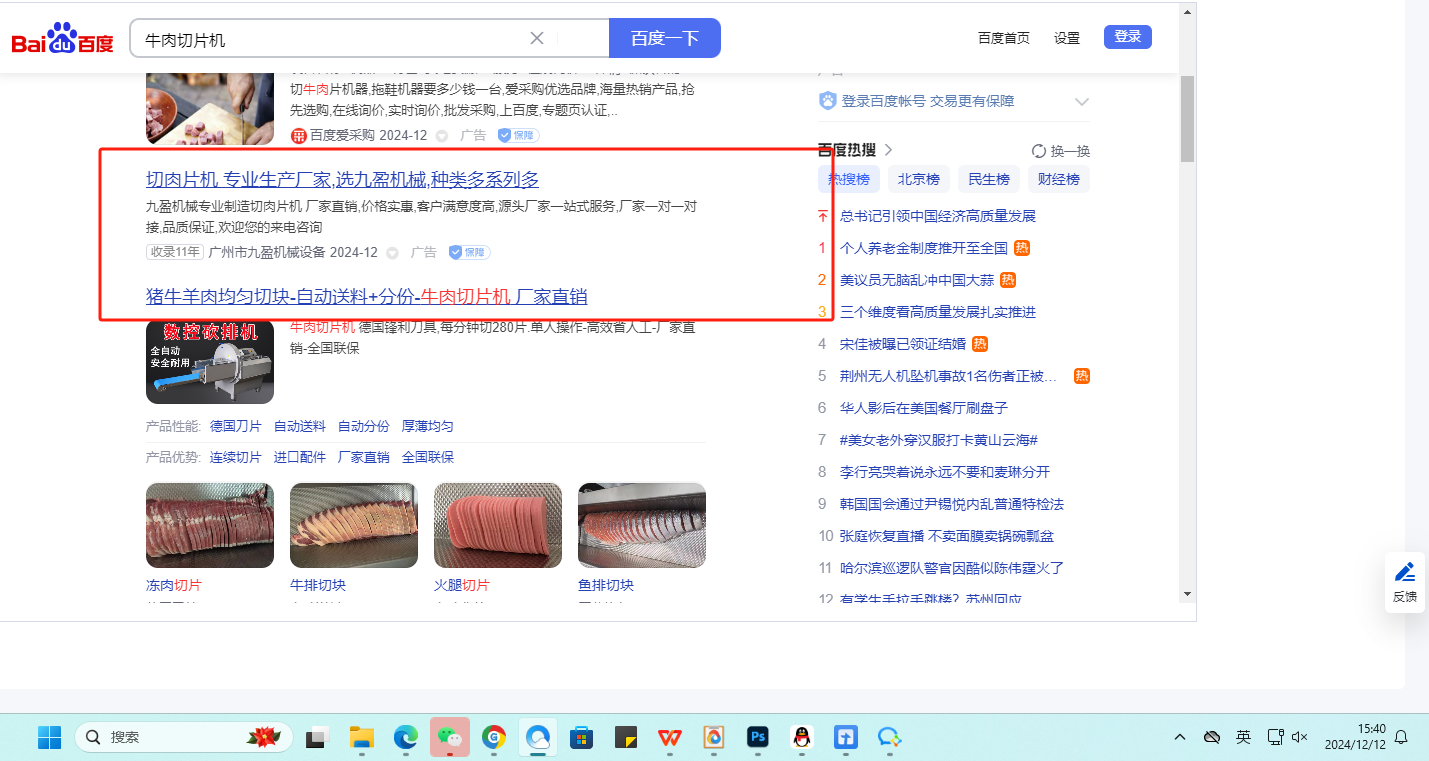This screenshot has width=1429, height=761.
Task: Click the 连续切片 product advantage link
Action: click(x=236, y=457)
